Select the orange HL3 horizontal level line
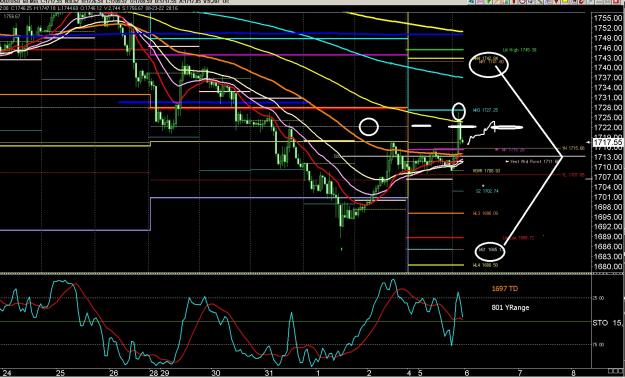625x378 pixels. pos(436,213)
